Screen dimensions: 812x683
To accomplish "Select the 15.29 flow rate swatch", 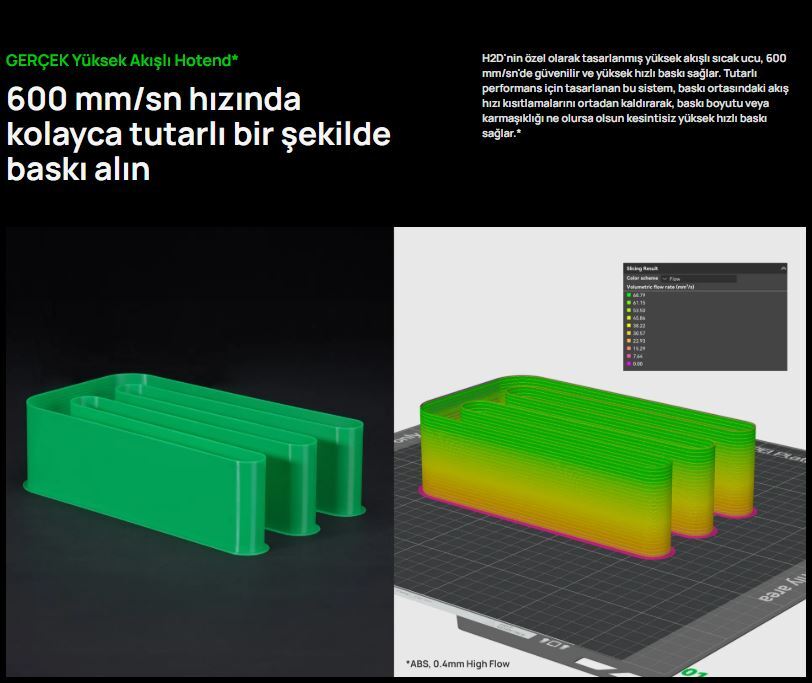I will point(628,348).
